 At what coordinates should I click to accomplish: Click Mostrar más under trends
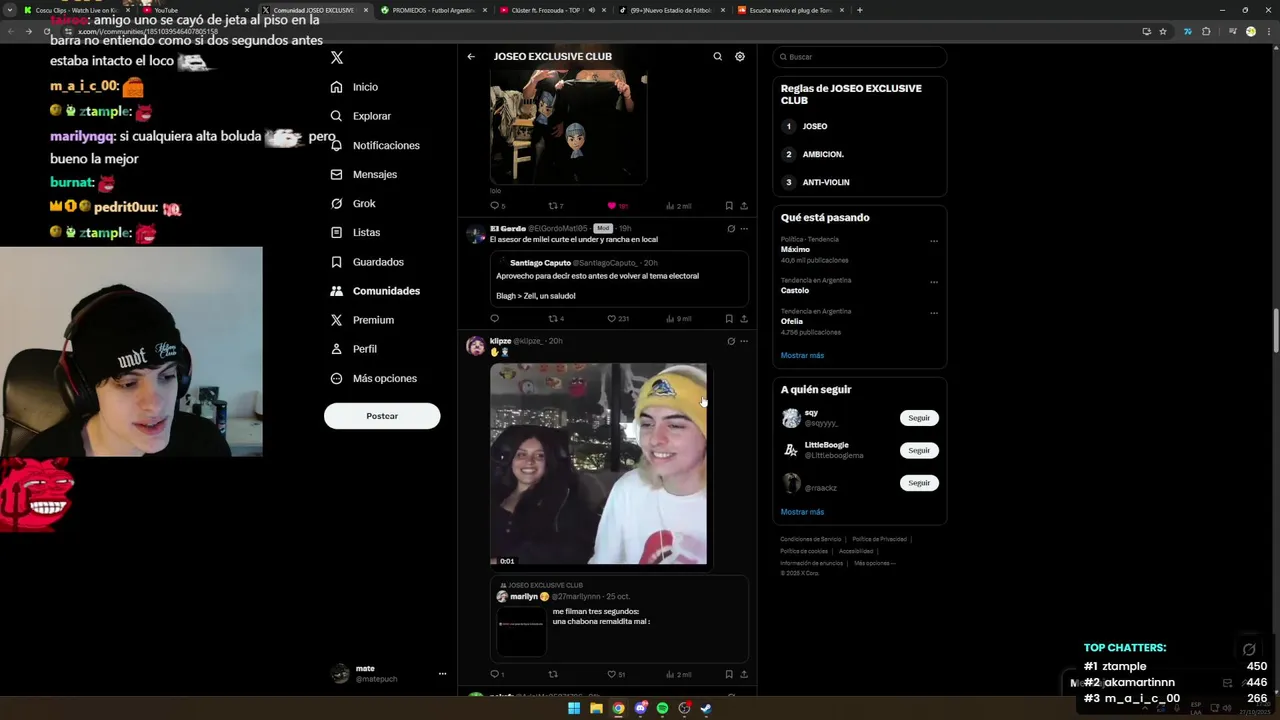pos(802,355)
